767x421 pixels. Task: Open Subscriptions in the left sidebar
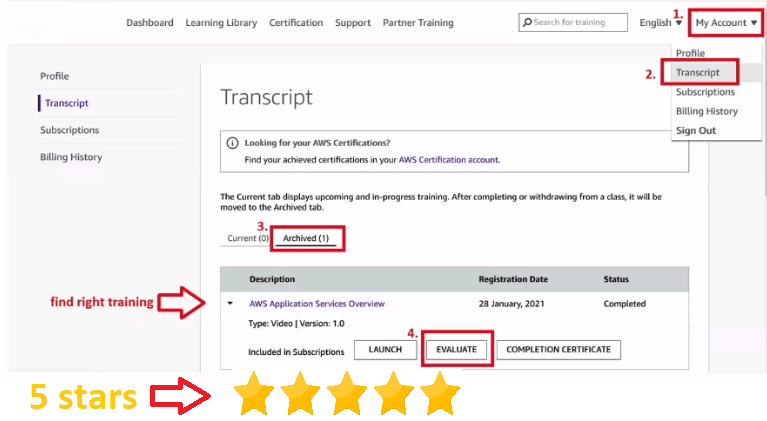click(69, 130)
